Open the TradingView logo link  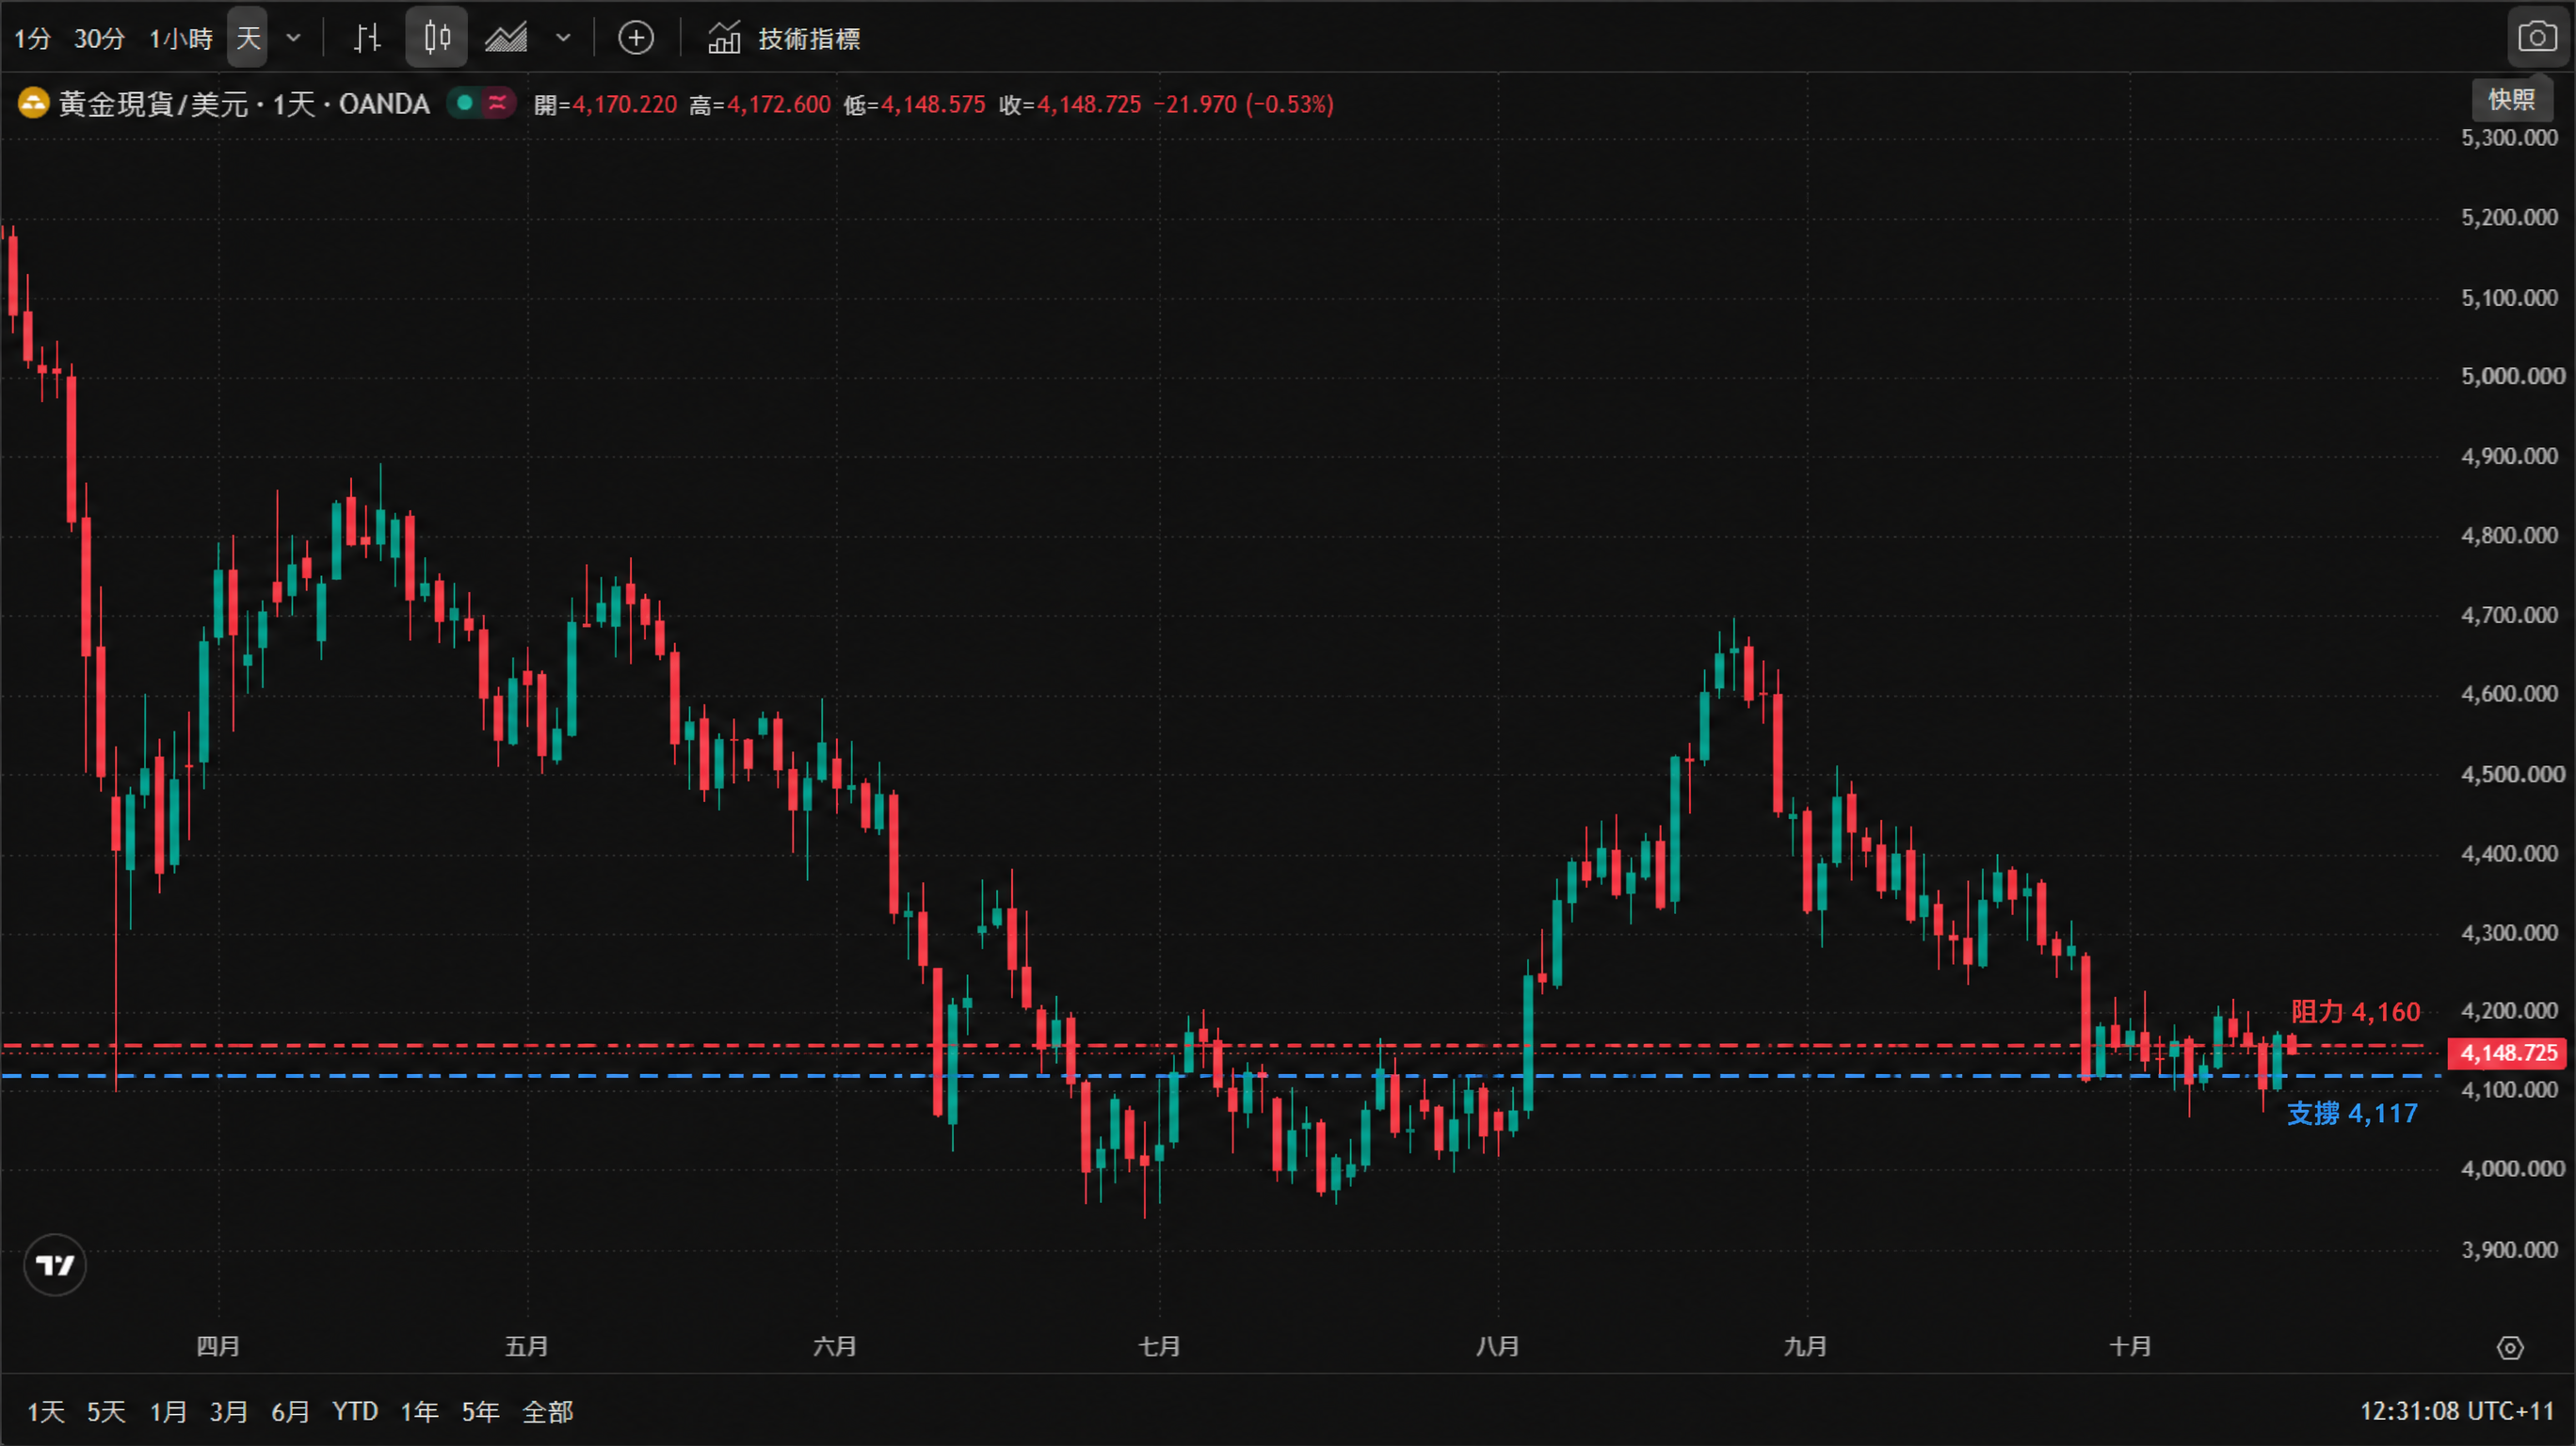point(55,1265)
